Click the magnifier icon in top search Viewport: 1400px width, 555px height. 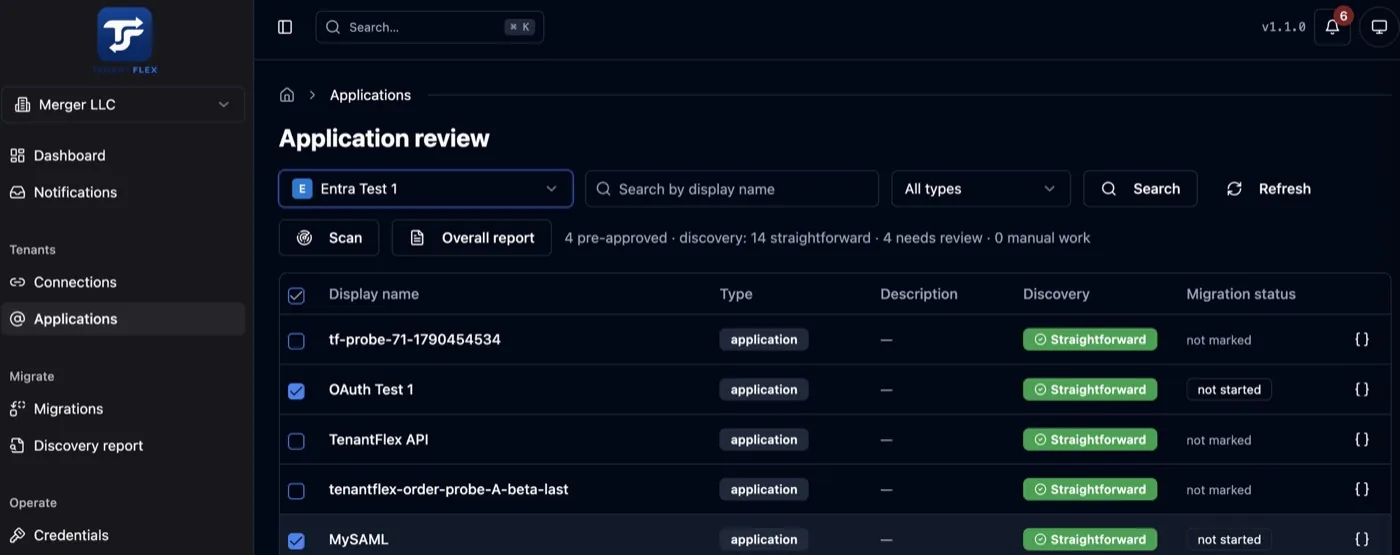(x=333, y=27)
